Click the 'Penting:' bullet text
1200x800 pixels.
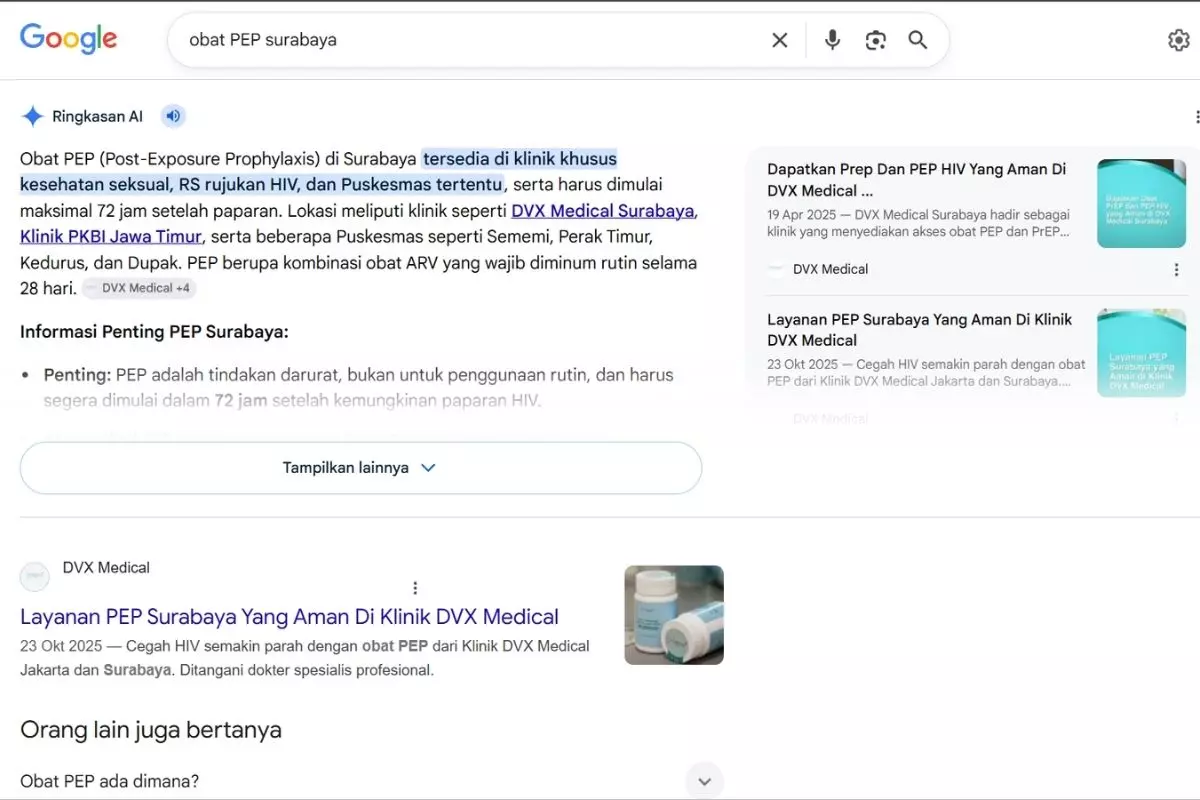77,375
